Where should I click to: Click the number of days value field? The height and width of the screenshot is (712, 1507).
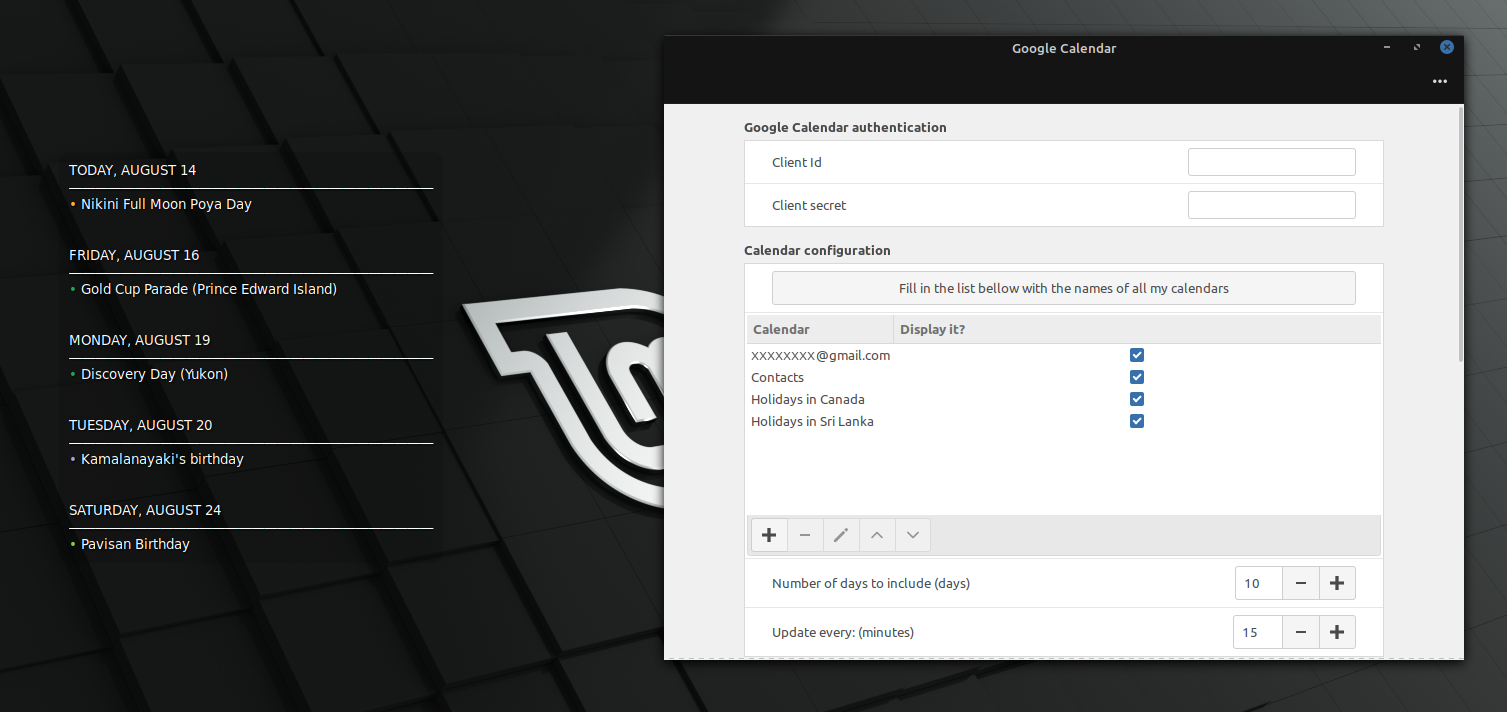coord(1259,583)
